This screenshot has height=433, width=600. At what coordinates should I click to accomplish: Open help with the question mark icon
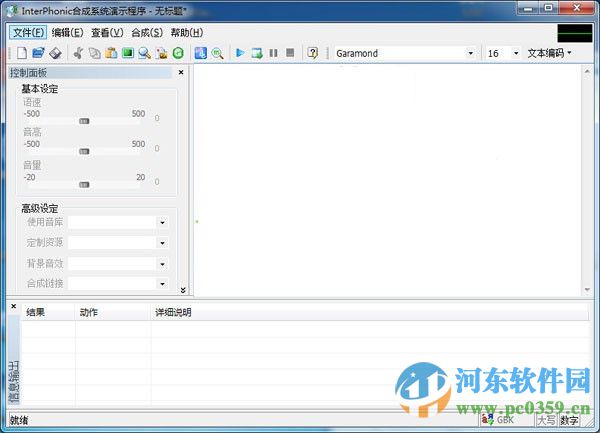coord(313,53)
